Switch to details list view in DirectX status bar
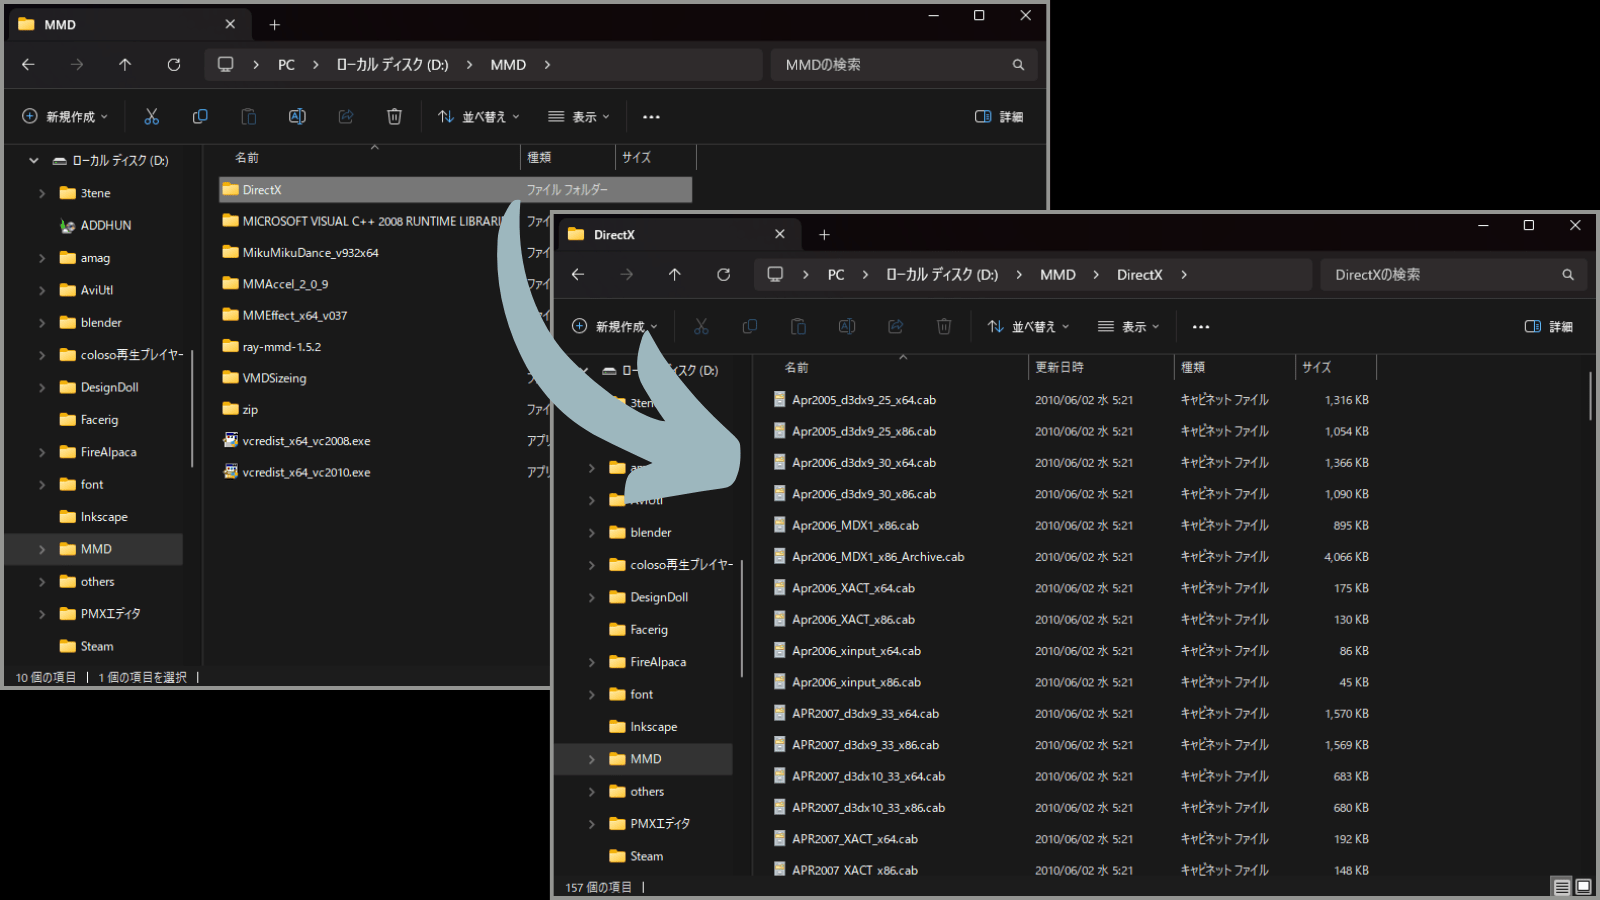 (1561, 887)
